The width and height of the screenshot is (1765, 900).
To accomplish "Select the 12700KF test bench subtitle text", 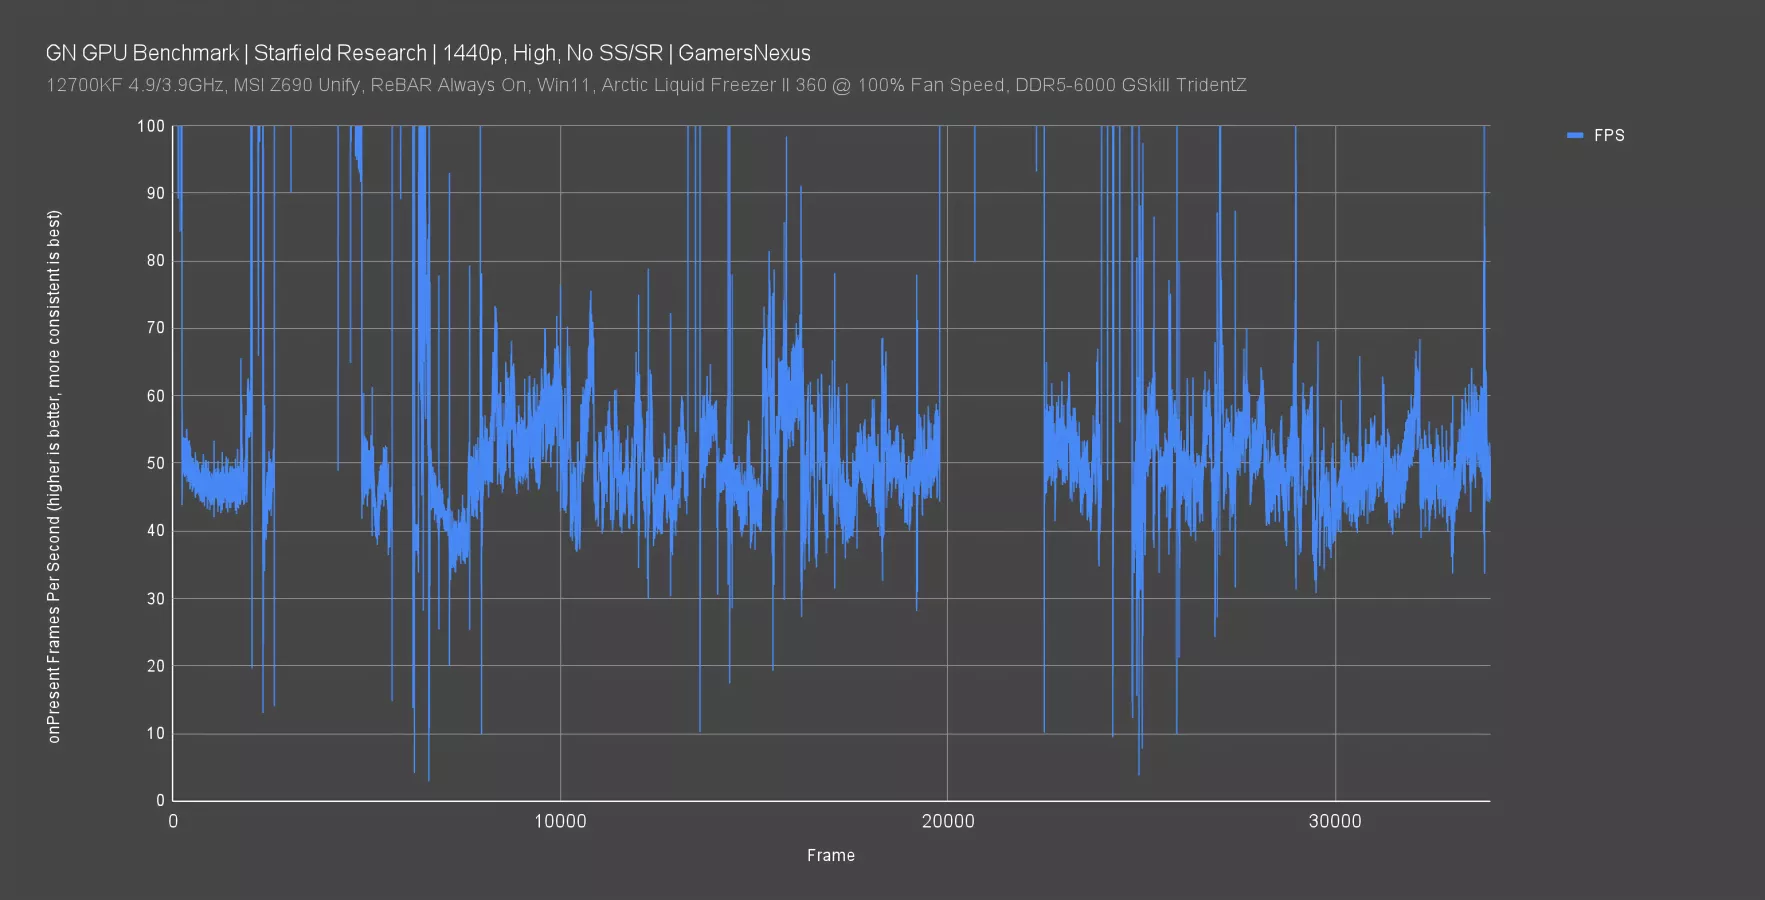I will [645, 85].
